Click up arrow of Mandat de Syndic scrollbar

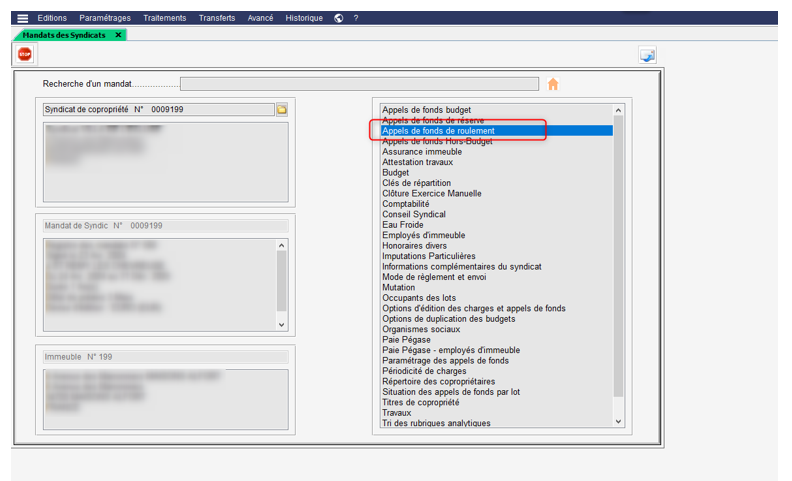(x=281, y=245)
